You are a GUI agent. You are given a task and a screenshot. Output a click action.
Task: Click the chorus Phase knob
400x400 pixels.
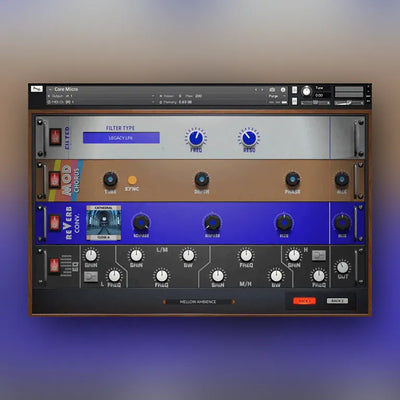tap(292, 179)
